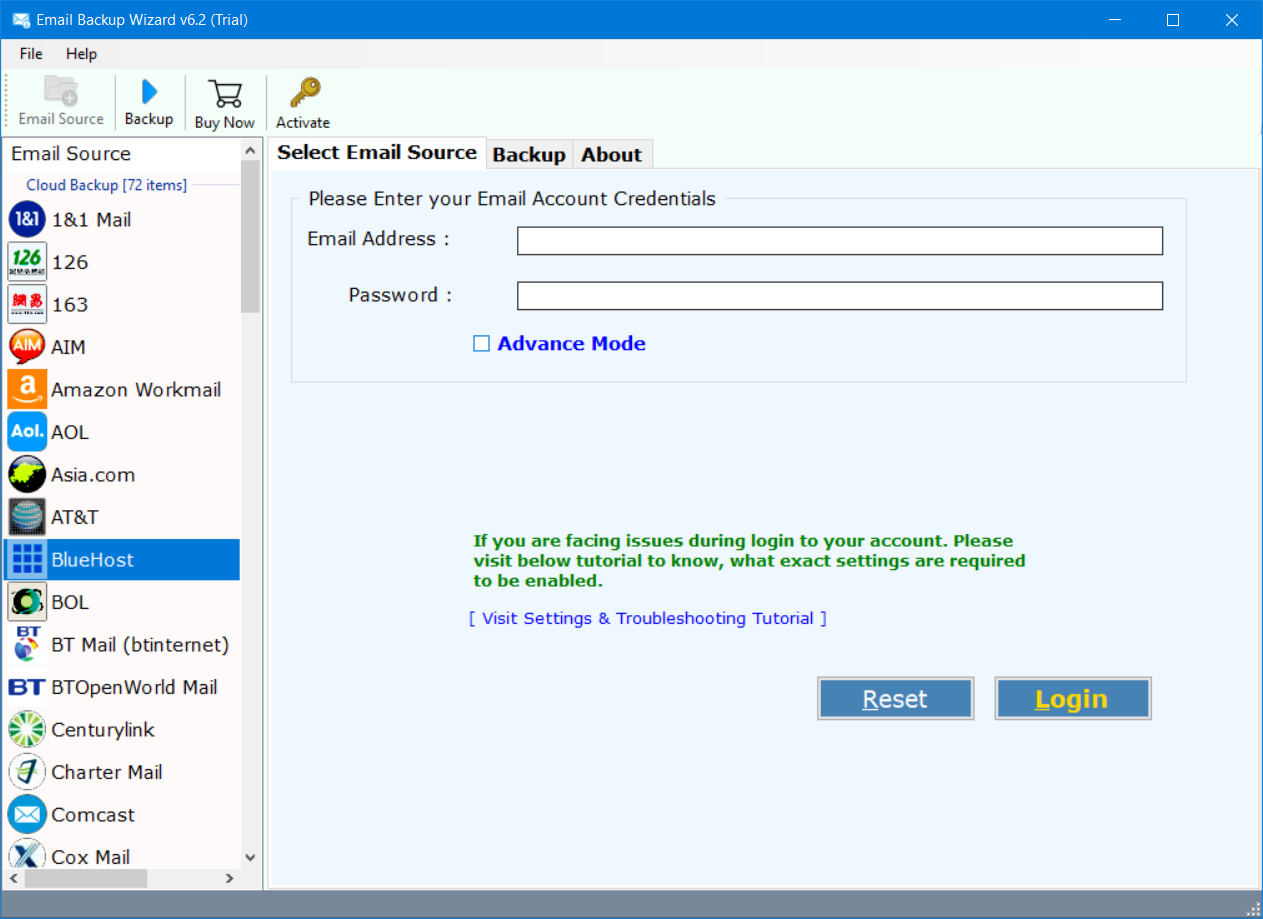Click the source list scroll up arrow
This screenshot has width=1263, height=919.
coord(250,150)
